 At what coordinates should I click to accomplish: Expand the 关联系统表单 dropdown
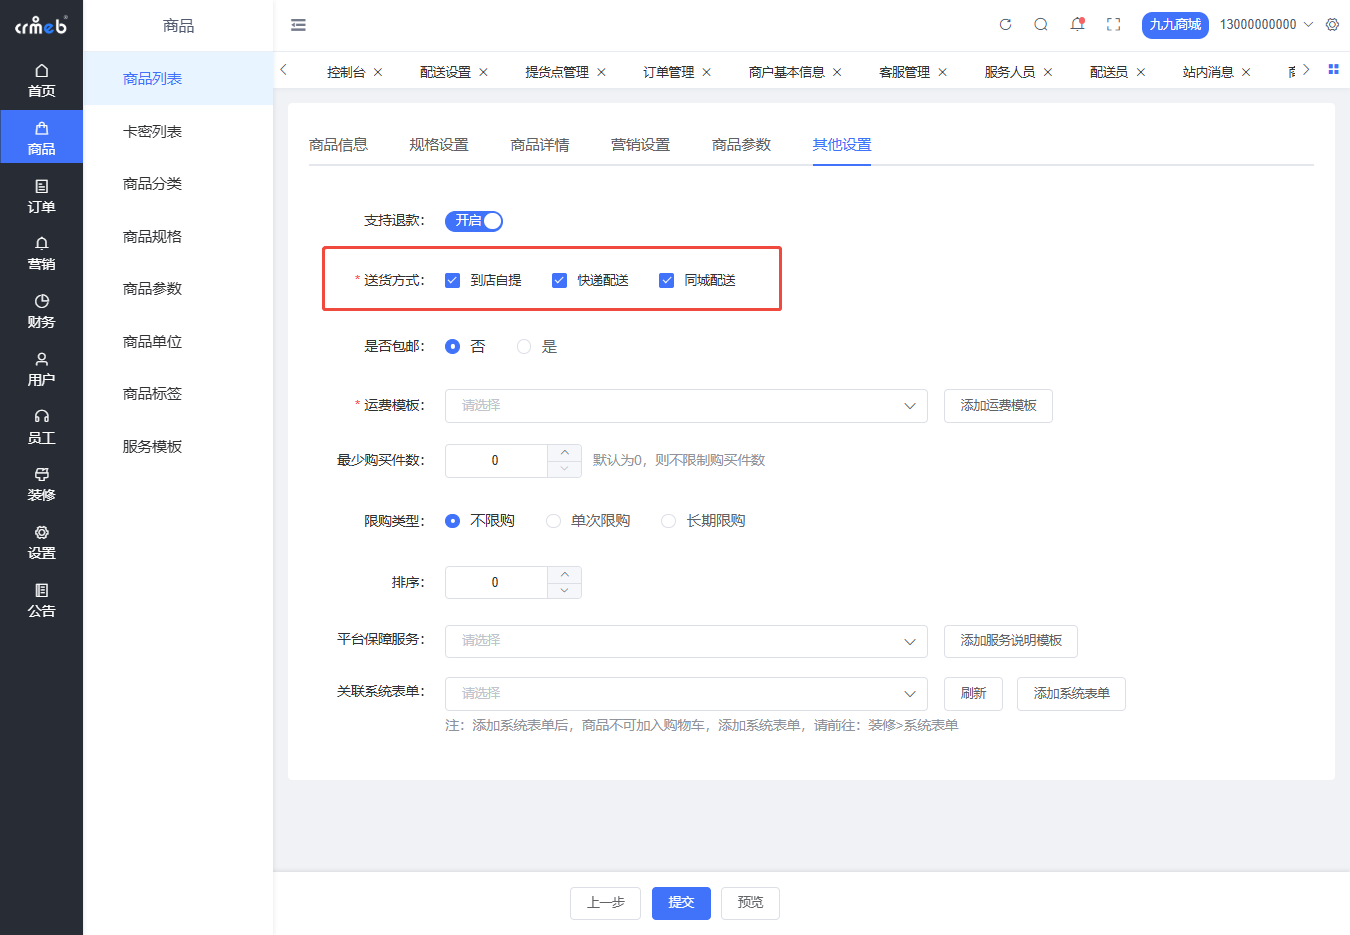point(686,694)
